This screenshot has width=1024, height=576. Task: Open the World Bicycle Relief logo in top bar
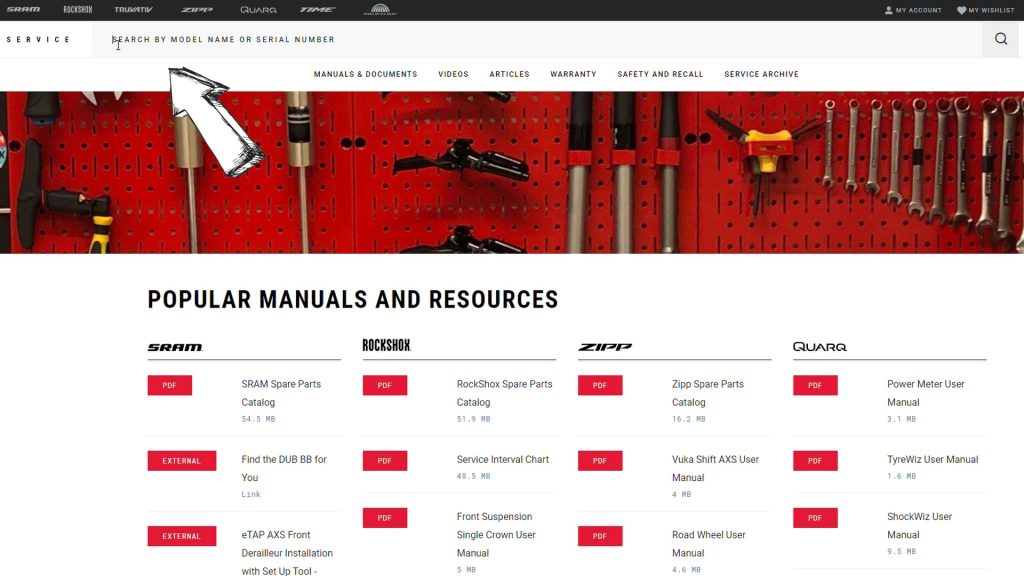380,9
